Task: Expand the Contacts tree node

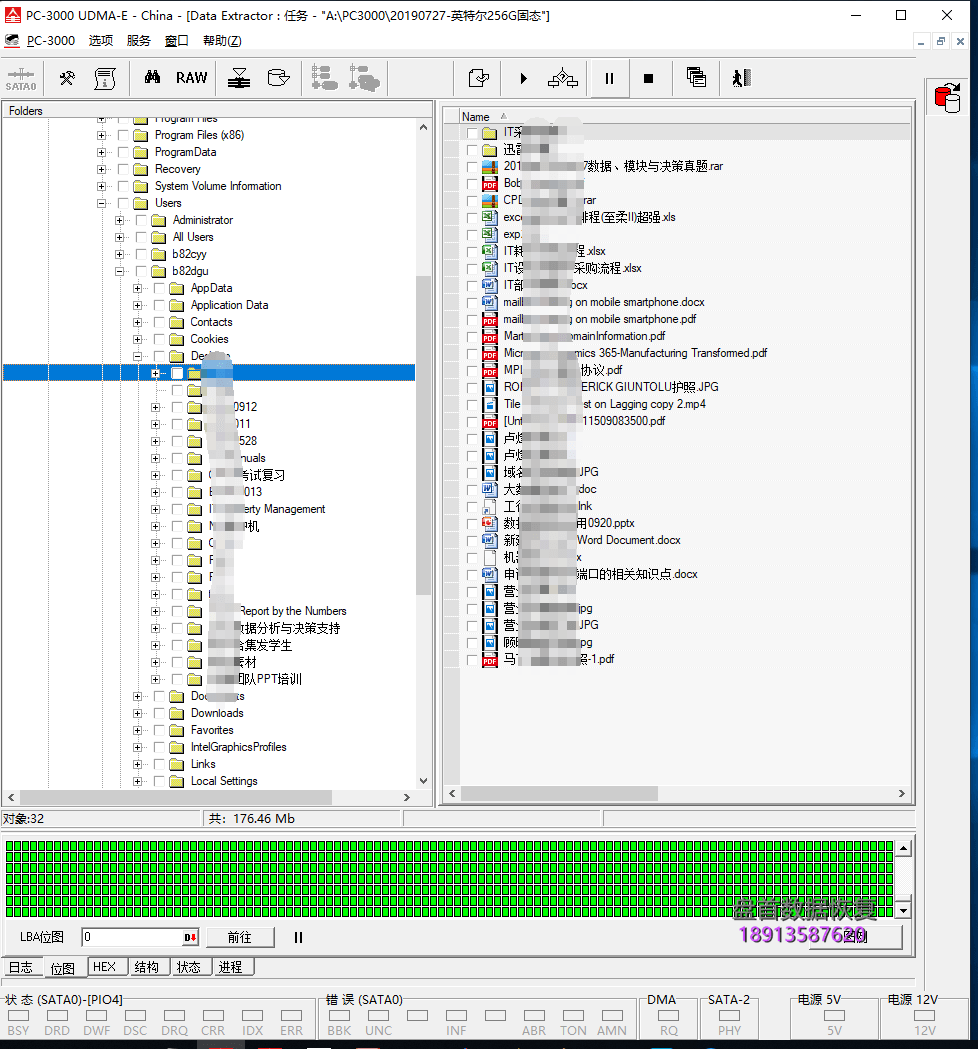Action: [138, 322]
